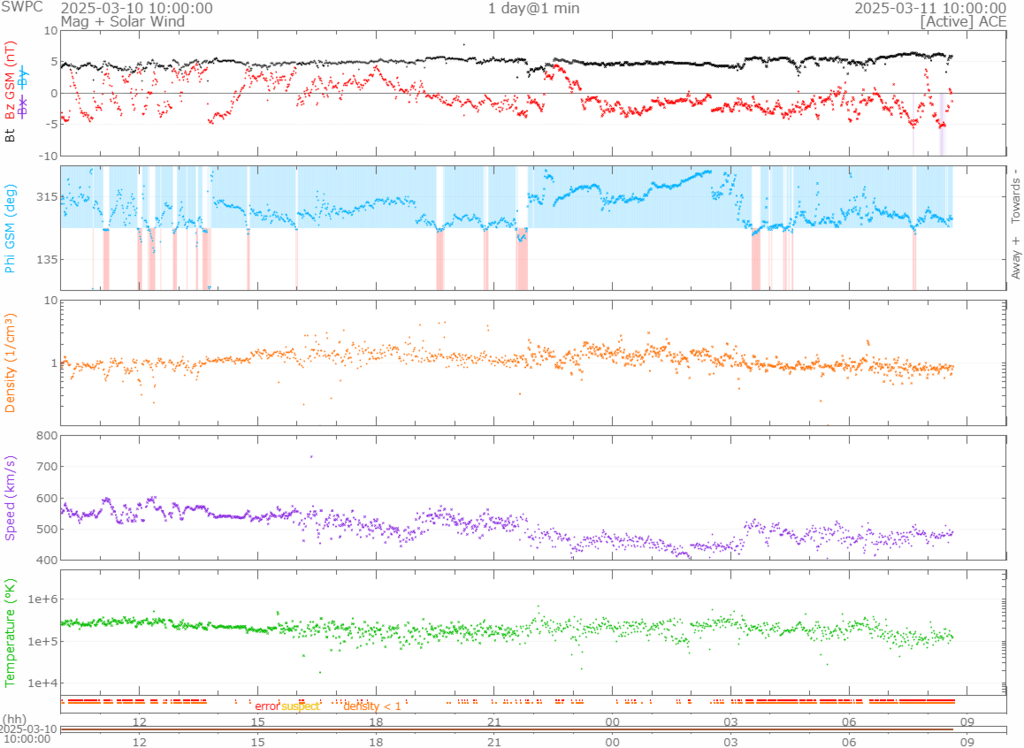Click the Temperature (°K) axis label
Viewport: 1024px width, 748px height.
(11, 632)
